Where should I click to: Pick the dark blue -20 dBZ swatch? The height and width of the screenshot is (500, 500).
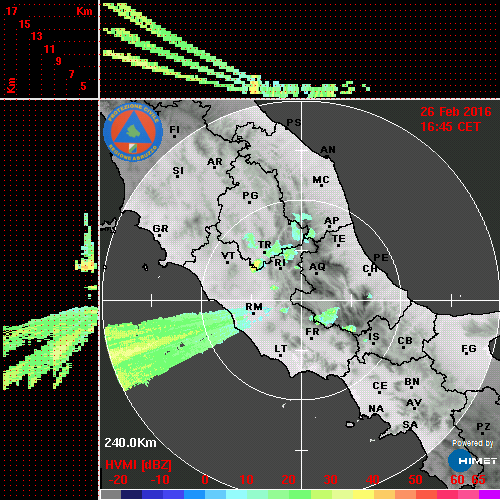(131, 494)
